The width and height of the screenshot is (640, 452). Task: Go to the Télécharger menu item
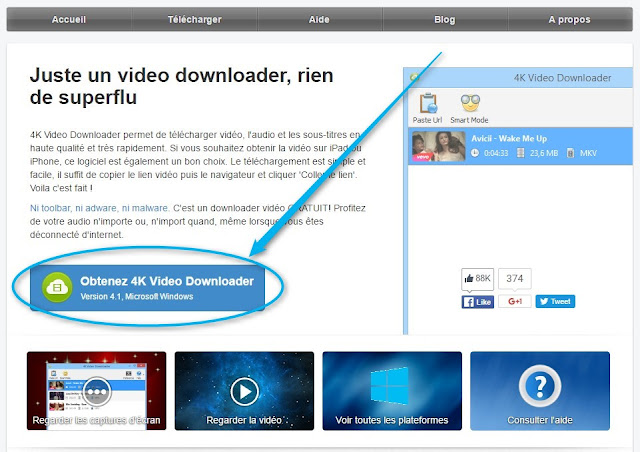(195, 19)
